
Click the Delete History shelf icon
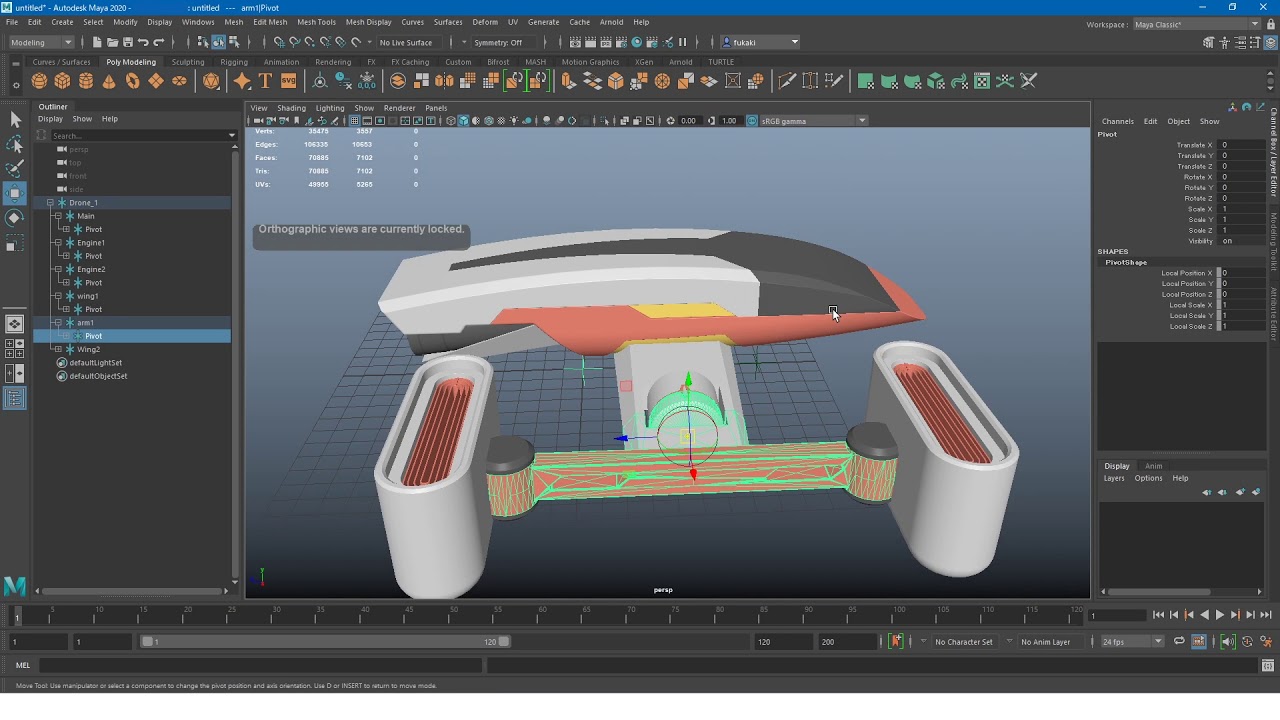coord(343,81)
